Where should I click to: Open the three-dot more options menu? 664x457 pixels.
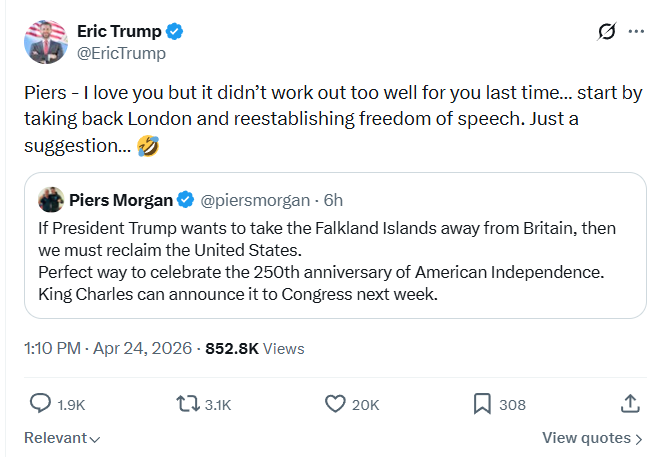coord(636,31)
